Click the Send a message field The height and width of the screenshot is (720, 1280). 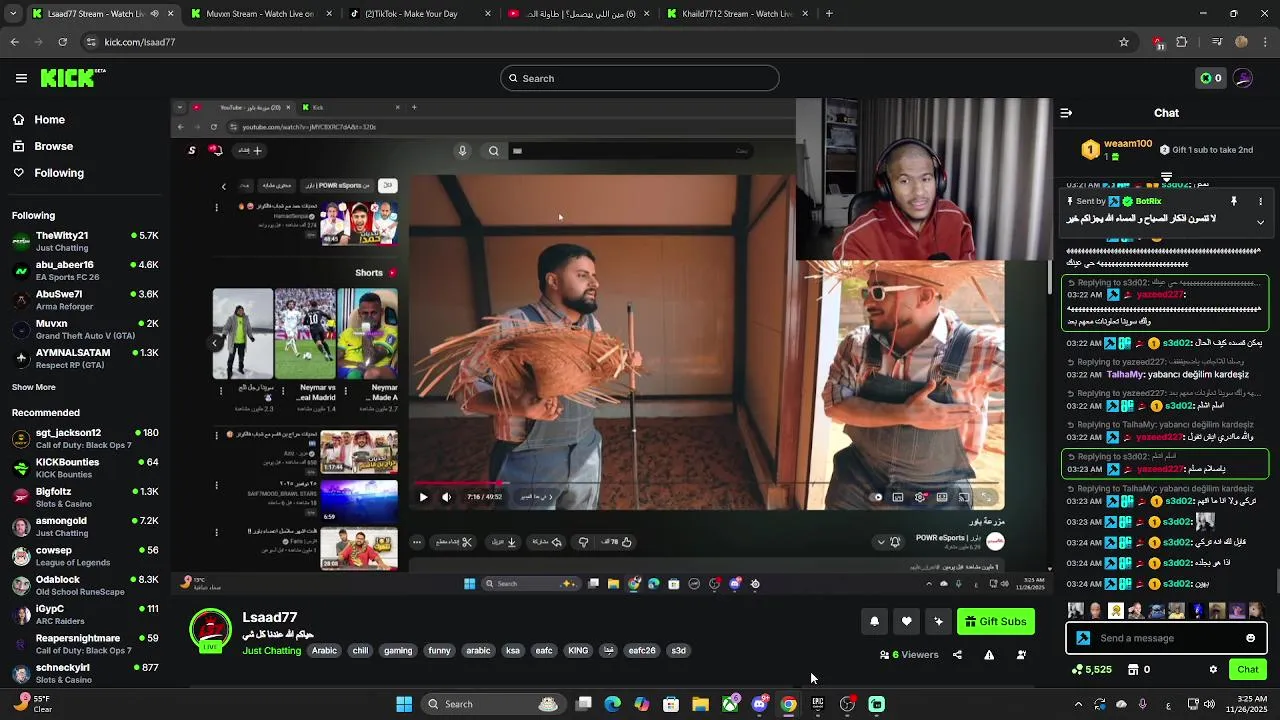(1166, 638)
